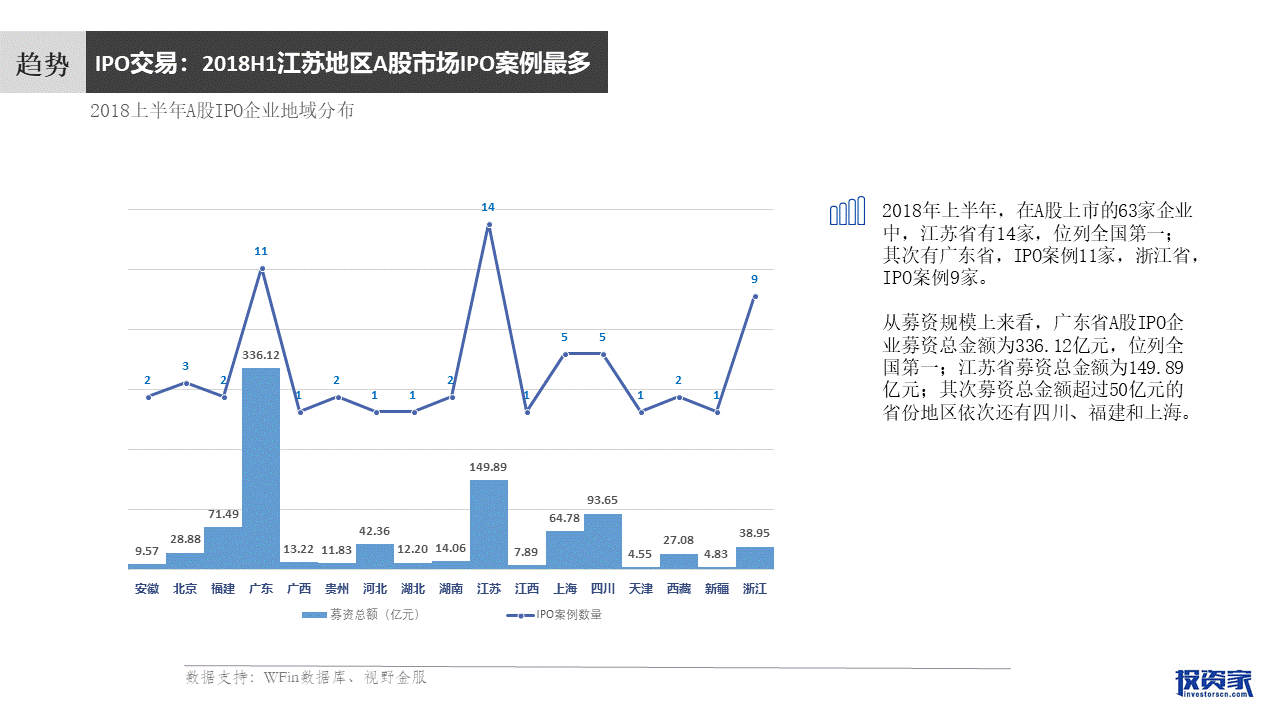Click the IPO案例数量 legend line marker
Image resolution: width=1280 pixels, height=720 pixels.
pyautogui.click(x=520, y=615)
